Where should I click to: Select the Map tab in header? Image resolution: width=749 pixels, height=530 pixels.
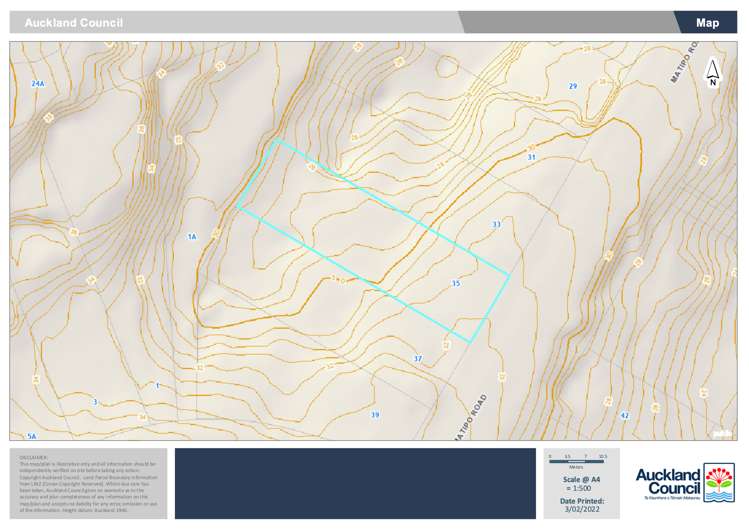(x=707, y=22)
